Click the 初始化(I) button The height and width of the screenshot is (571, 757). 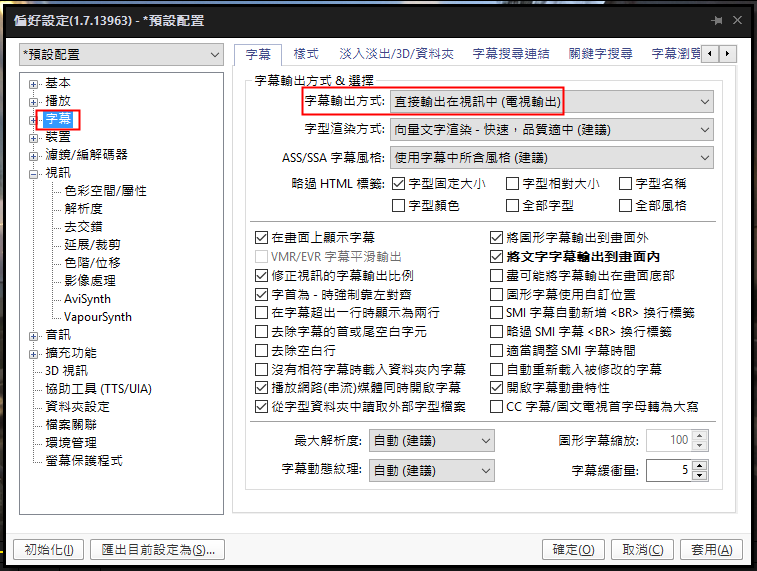49,550
